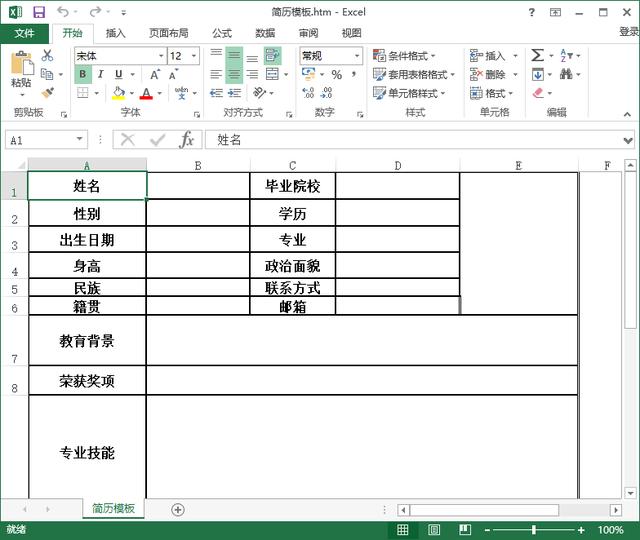Toggle Bold formatting button
640x540 pixels.
[83, 74]
